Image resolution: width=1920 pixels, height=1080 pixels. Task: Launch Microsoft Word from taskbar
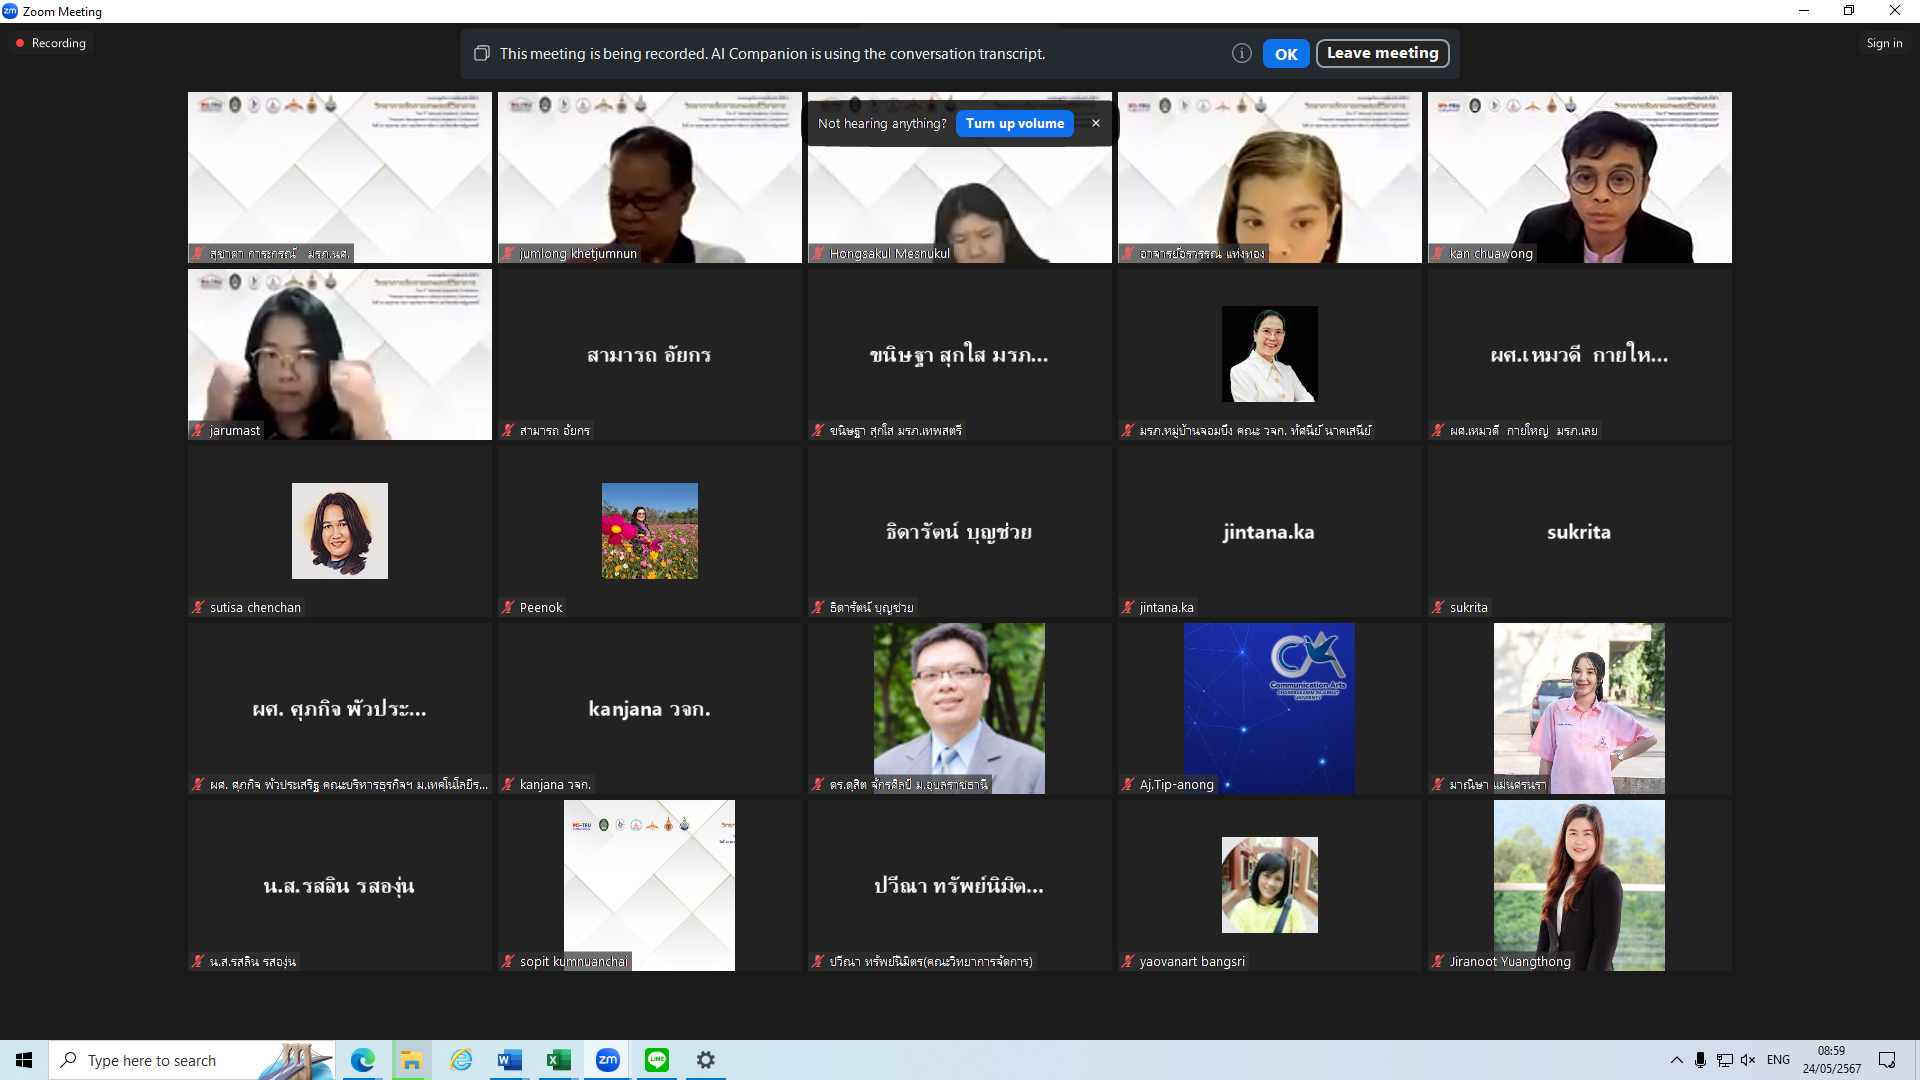510,1060
